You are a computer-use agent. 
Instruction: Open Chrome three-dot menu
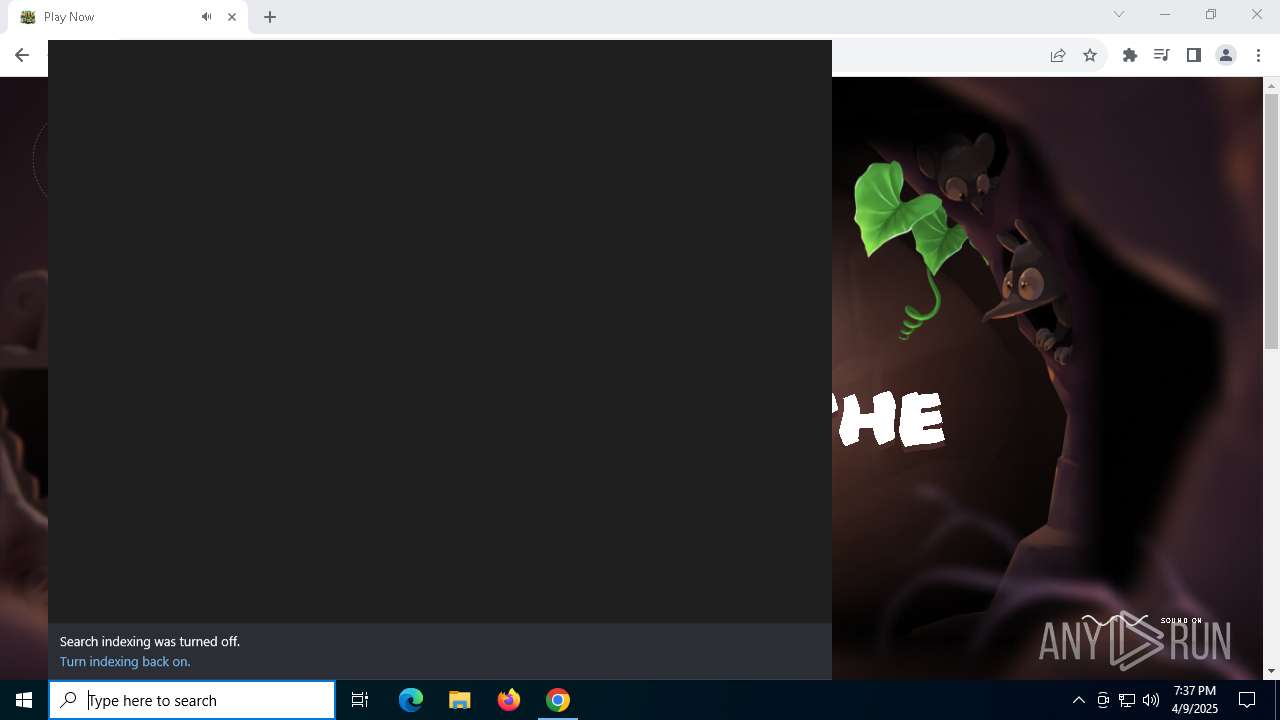click(x=1259, y=55)
